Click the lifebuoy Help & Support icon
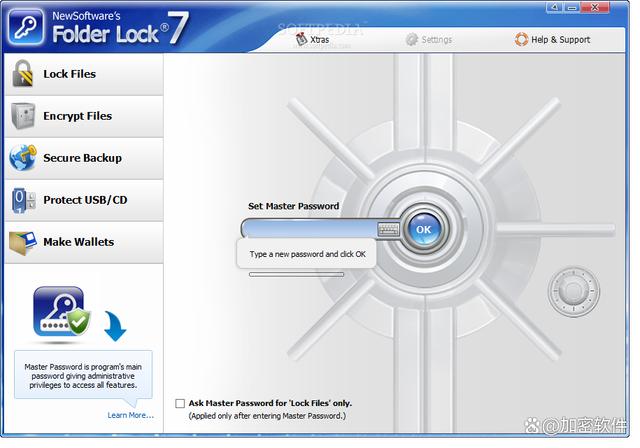This screenshot has width=640, height=448. (521, 40)
